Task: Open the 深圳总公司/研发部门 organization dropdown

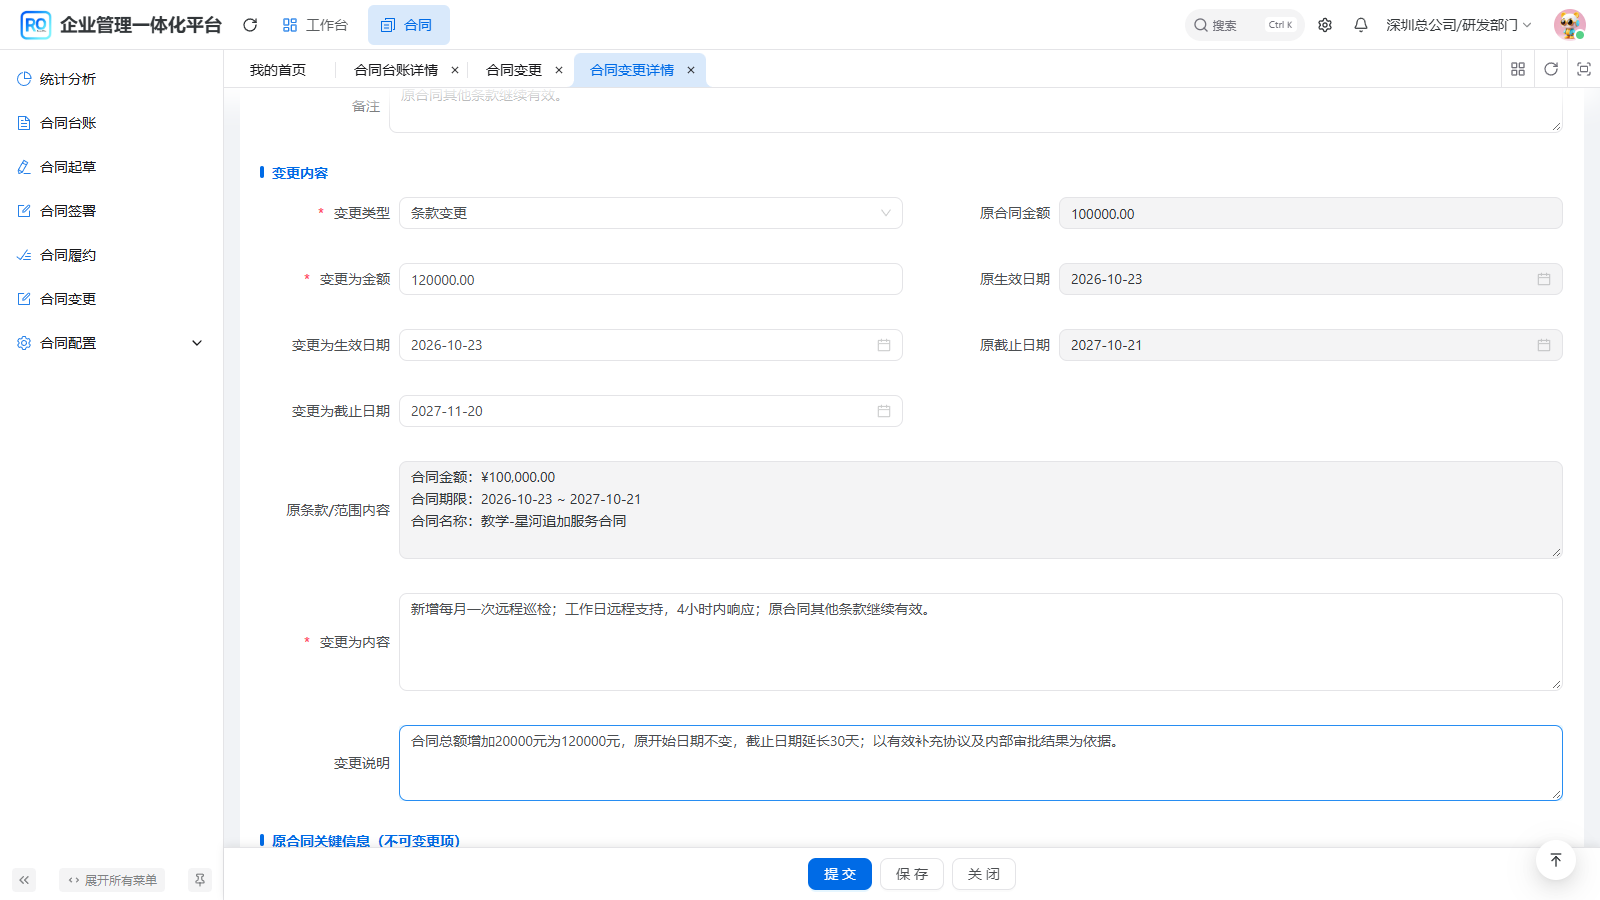Action: [1458, 25]
